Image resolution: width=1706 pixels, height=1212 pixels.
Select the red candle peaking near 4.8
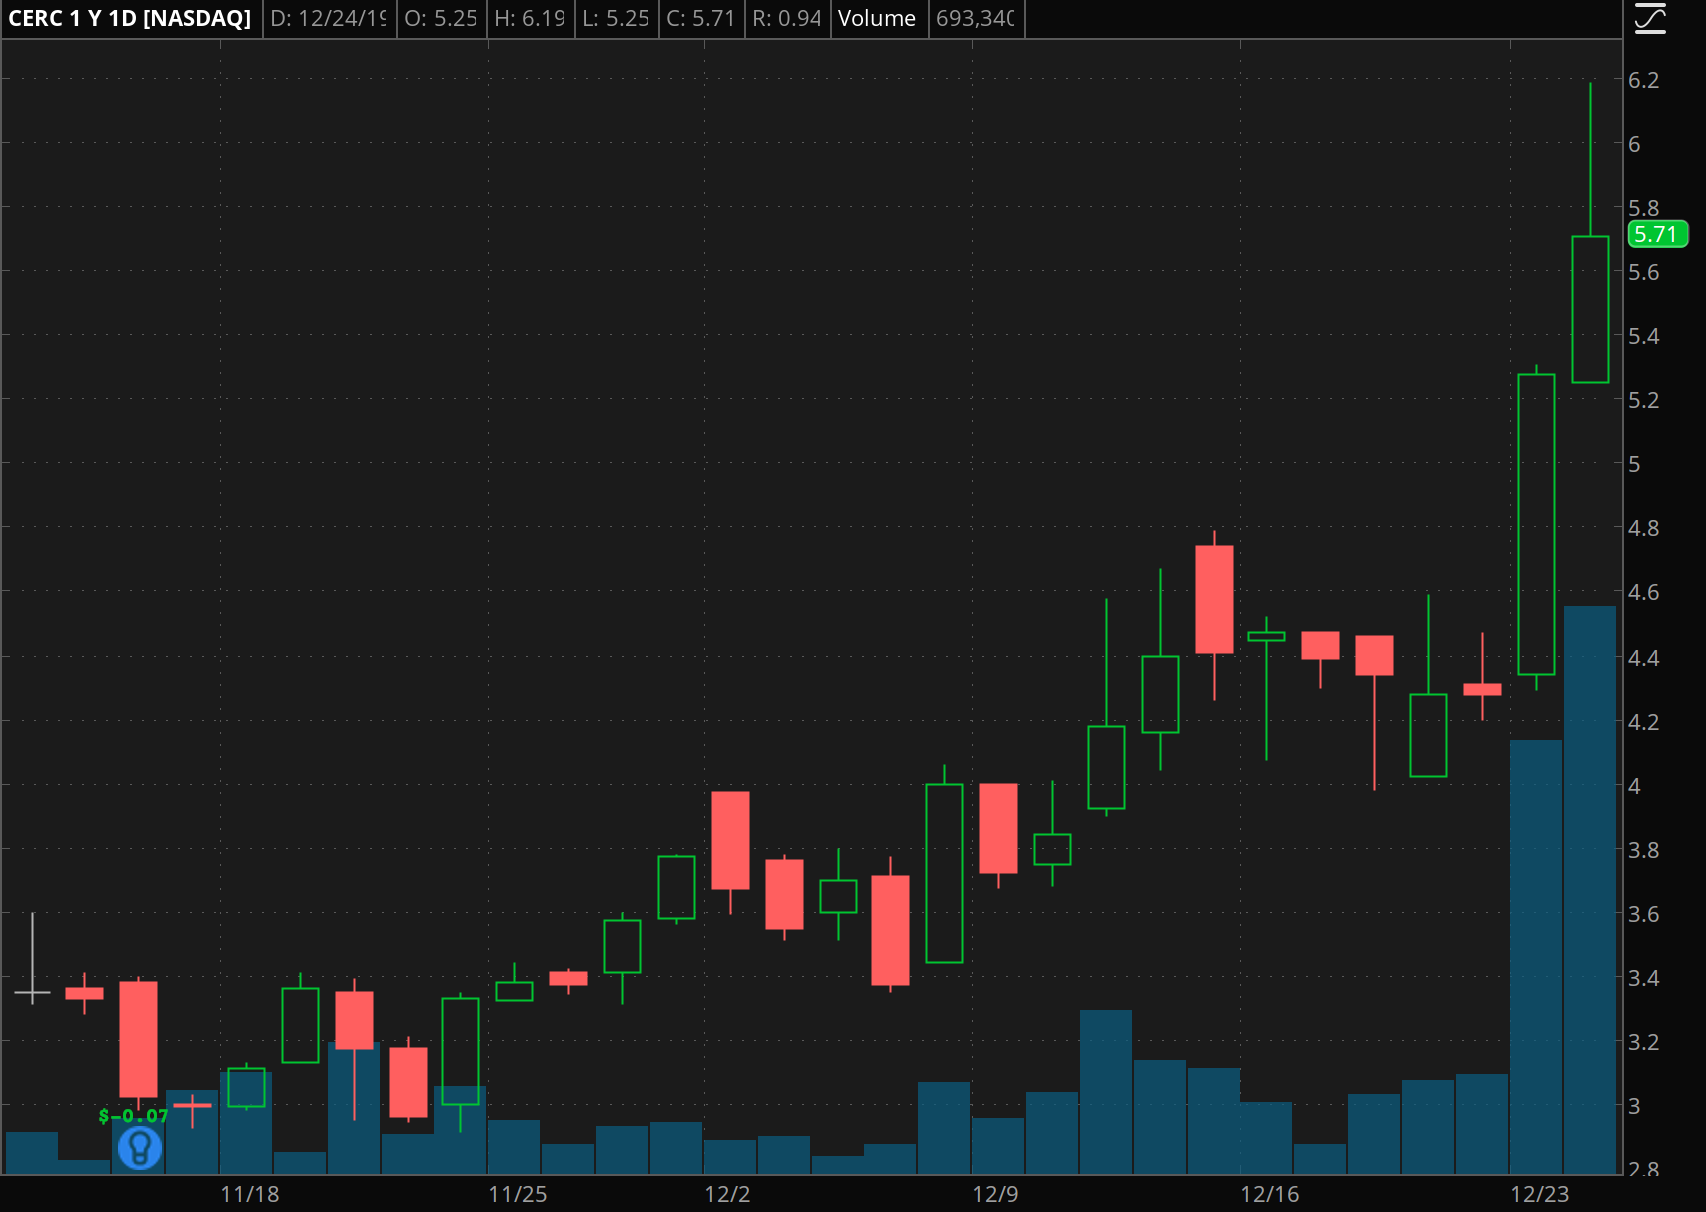pyautogui.click(x=1214, y=599)
